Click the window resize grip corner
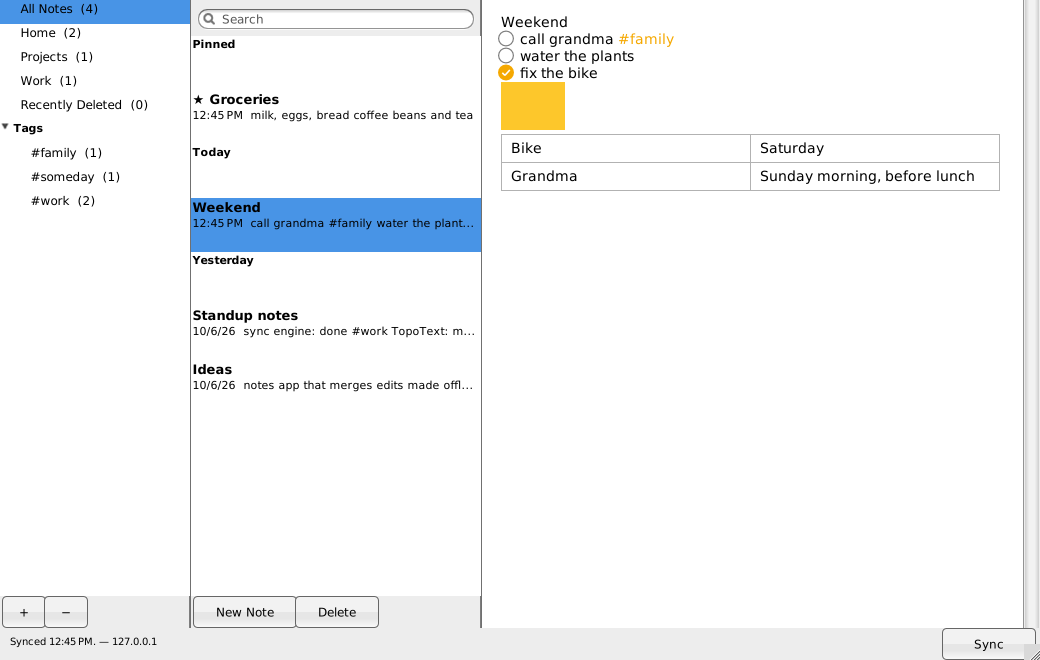 click(x=1034, y=654)
